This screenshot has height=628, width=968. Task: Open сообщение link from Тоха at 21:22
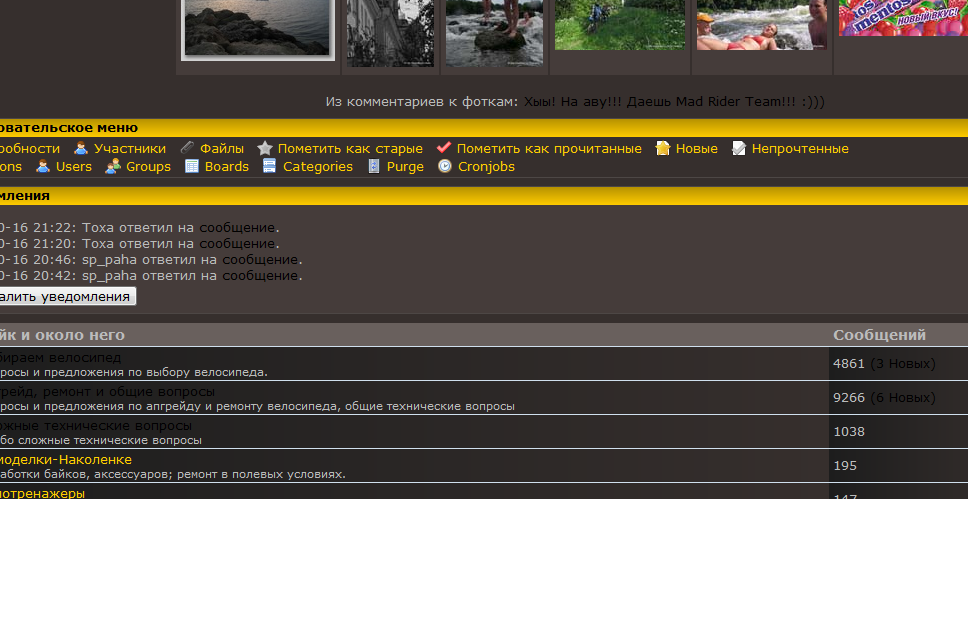tap(237, 228)
